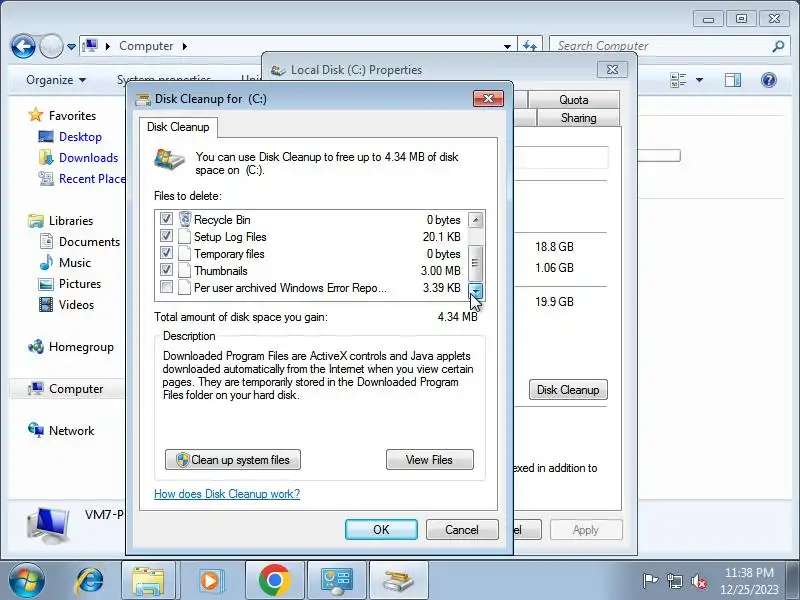This screenshot has width=800, height=600.
Task: Select Computer in navigation pane
Action: [x=76, y=388]
